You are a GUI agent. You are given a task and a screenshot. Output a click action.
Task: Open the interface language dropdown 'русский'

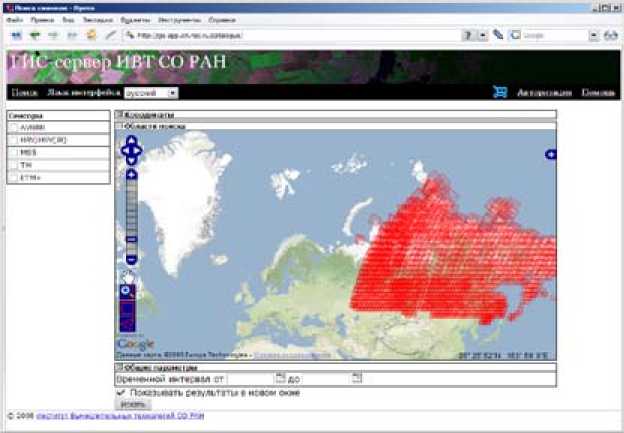[x=151, y=93]
